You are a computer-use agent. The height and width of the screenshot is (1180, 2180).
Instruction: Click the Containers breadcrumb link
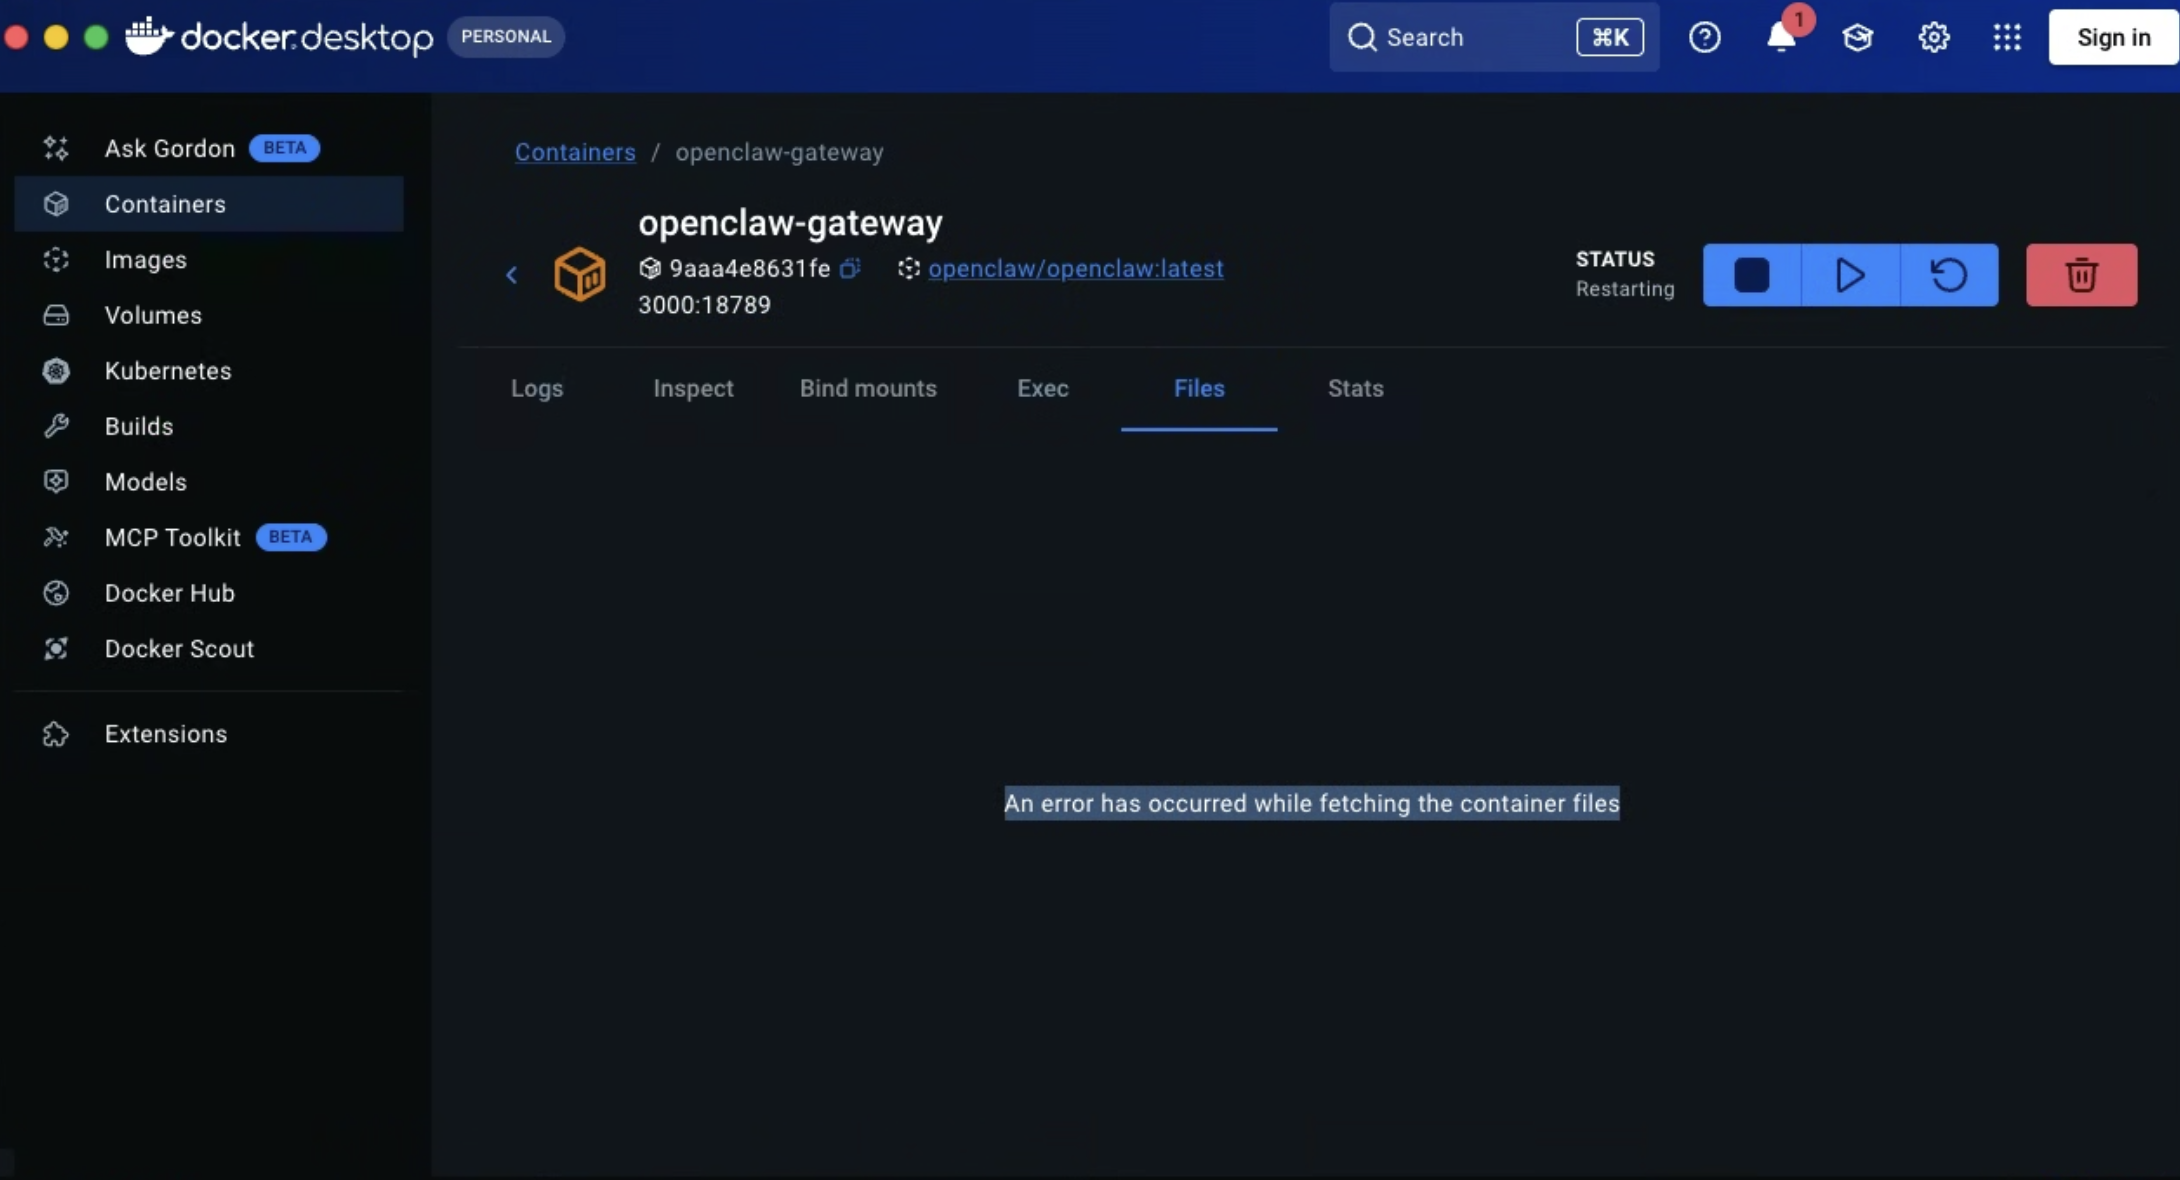coord(575,152)
